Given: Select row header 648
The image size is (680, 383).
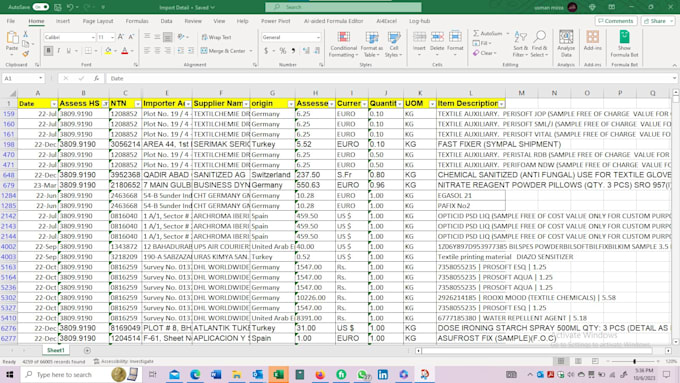Looking at the screenshot, I should pyautogui.click(x=9, y=175).
